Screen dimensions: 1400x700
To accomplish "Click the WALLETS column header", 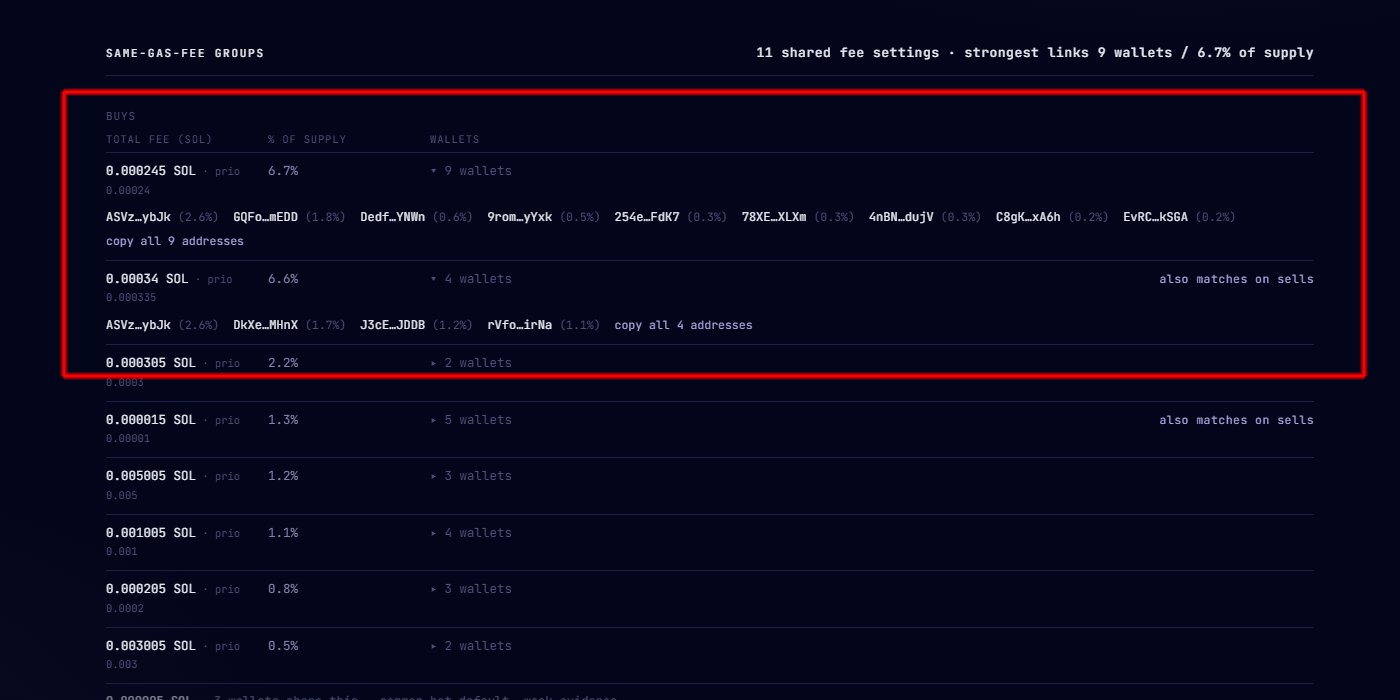I will pyautogui.click(x=455, y=139).
